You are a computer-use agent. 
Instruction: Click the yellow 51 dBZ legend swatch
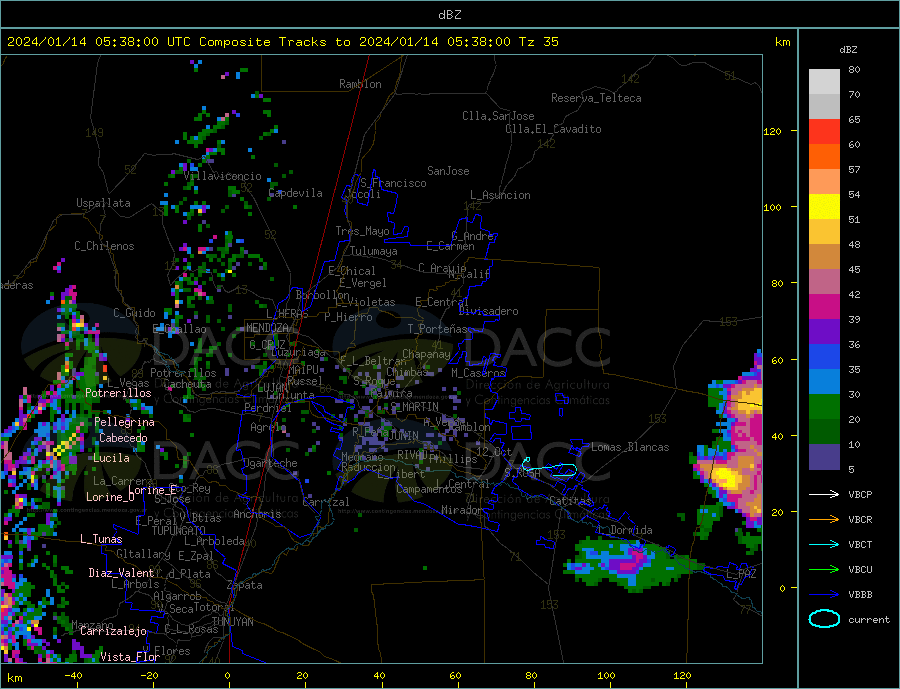pyautogui.click(x=824, y=207)
